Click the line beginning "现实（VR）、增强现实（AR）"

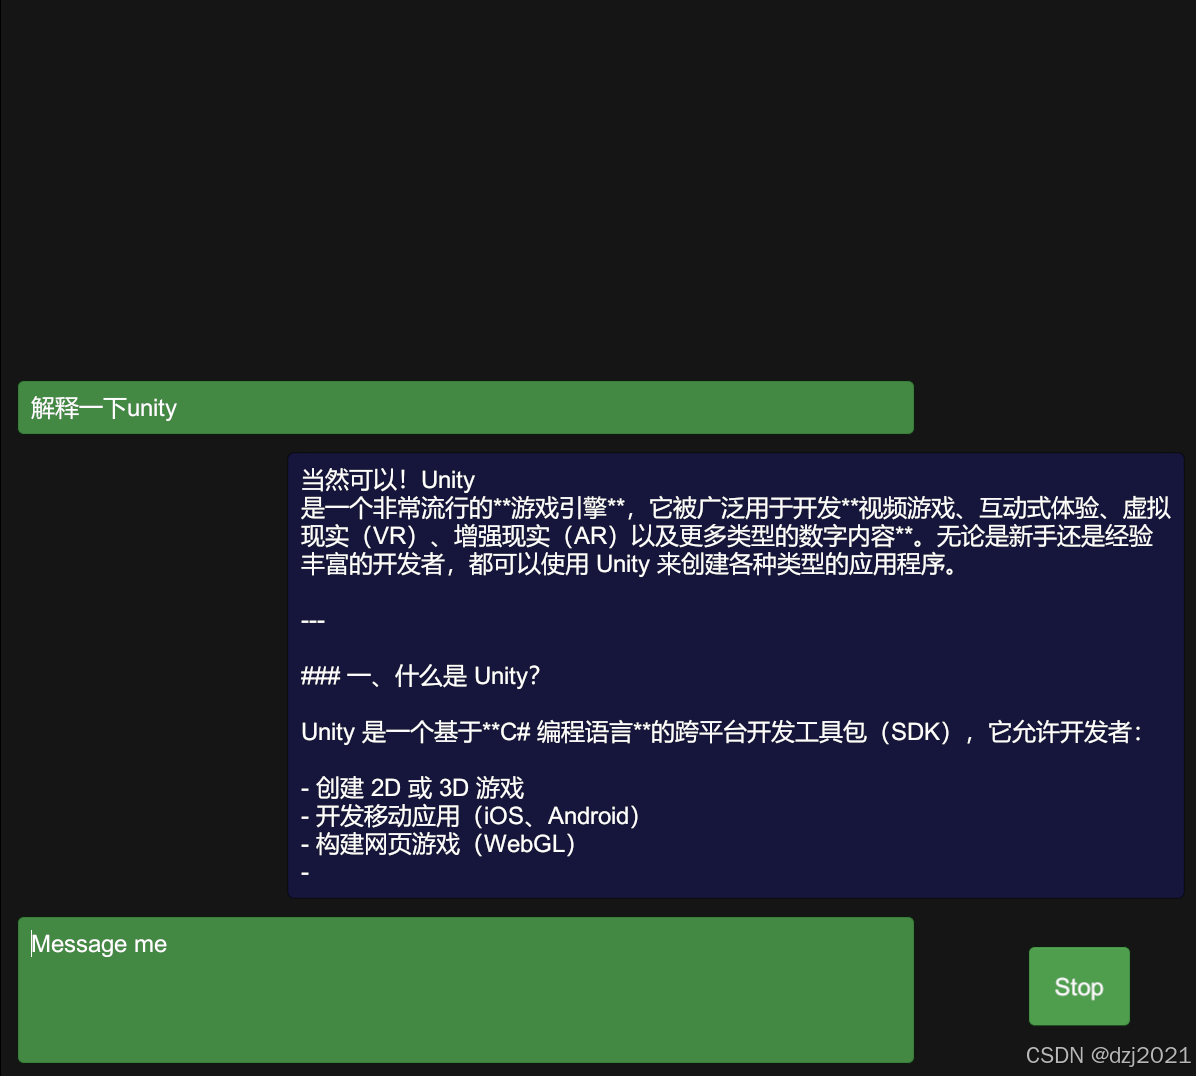coord(727,536)
